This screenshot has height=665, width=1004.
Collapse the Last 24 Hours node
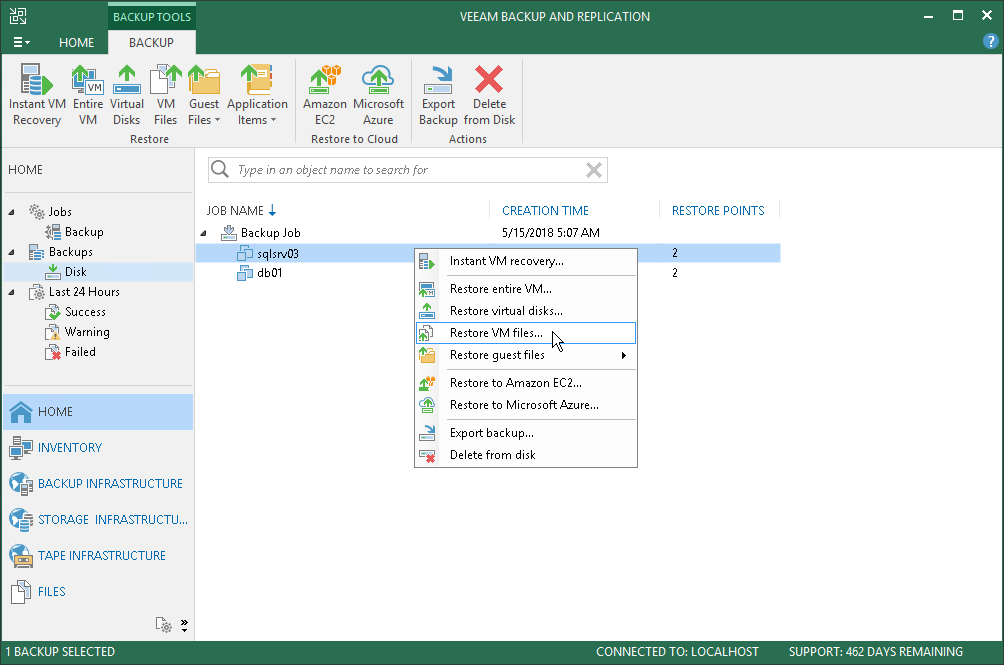tap(12, 292)
